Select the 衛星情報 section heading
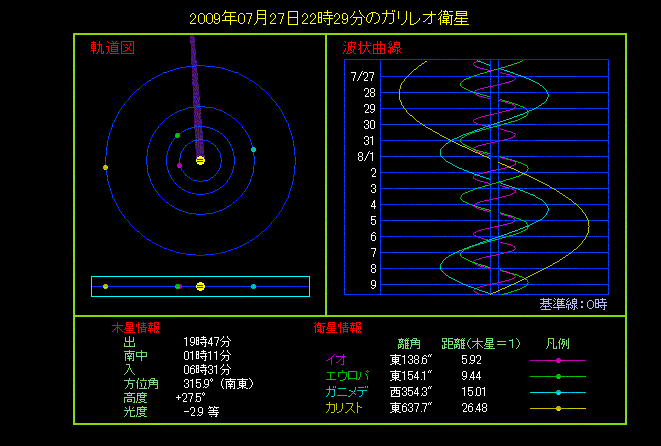The height and width of the screenshot is (446, 661). pyautogui.click(x=338, y=327)
